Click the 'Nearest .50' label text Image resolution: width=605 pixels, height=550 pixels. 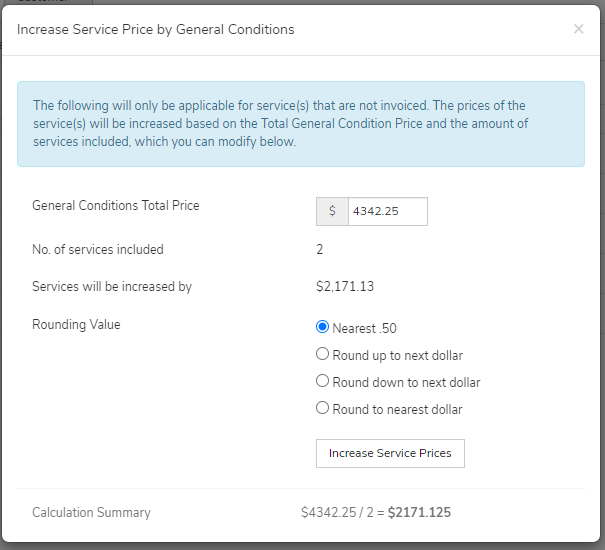pyautogui.click(x=364, y=328)
